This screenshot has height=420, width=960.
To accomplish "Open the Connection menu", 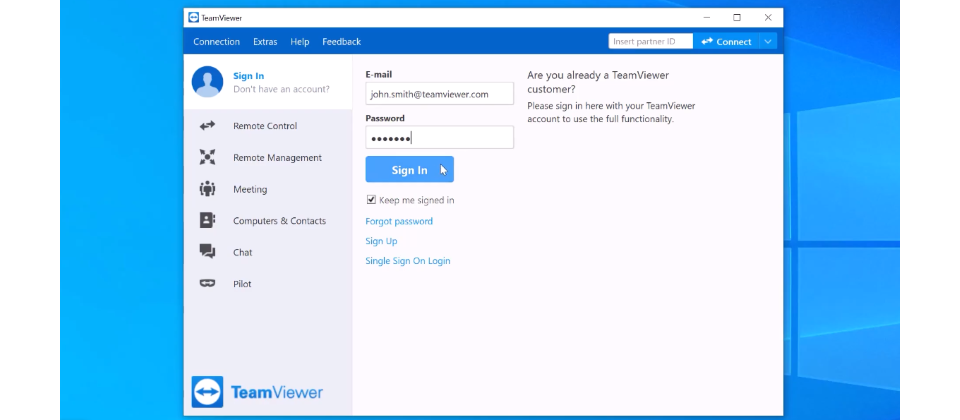I will (217, 42).
